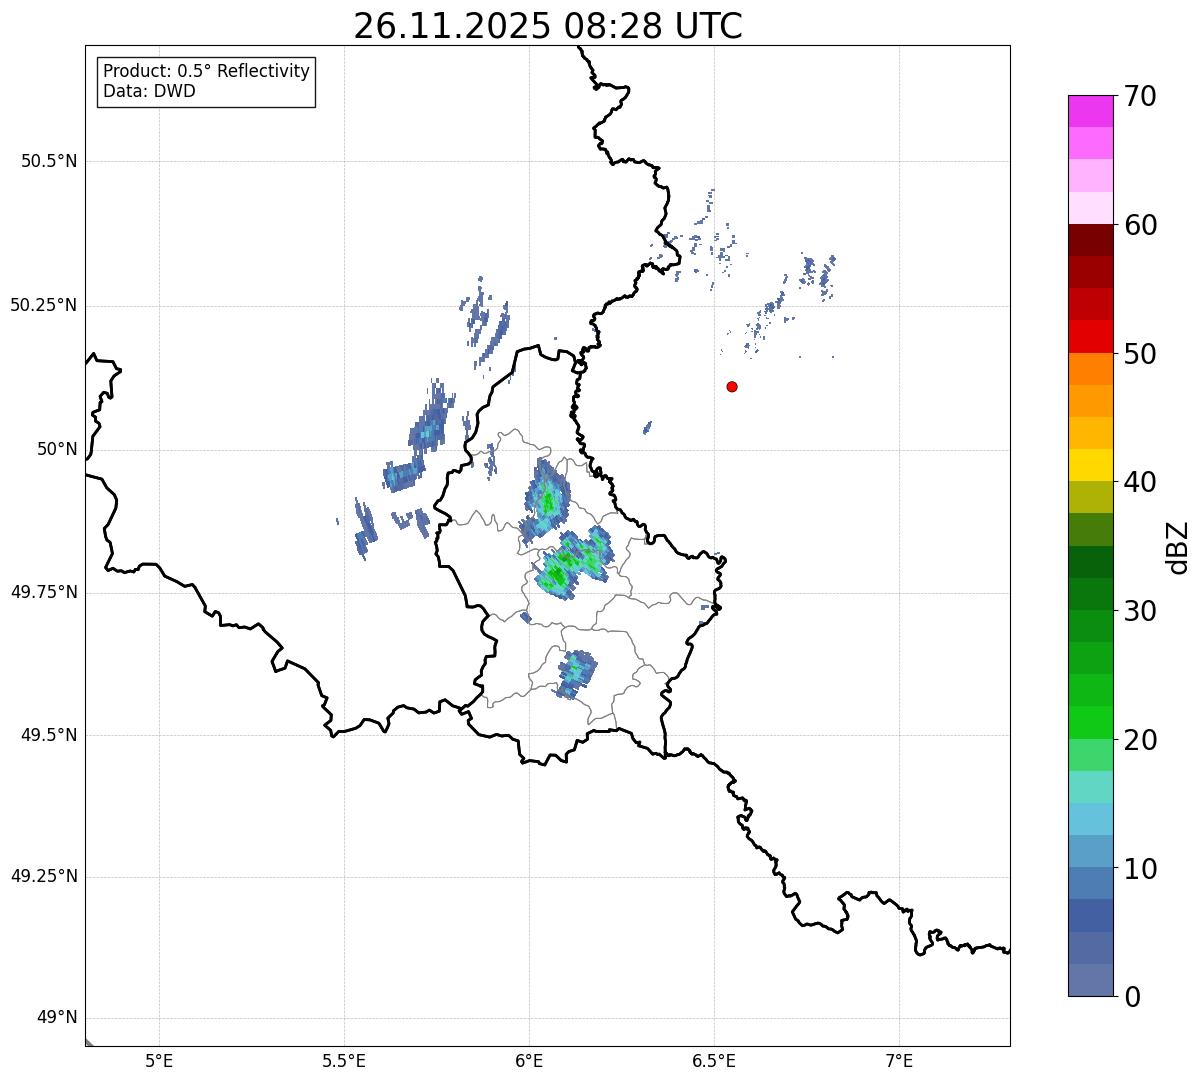Click the colorbar value 70
Screen dimensions: 1202x1081
point(1140,96)
